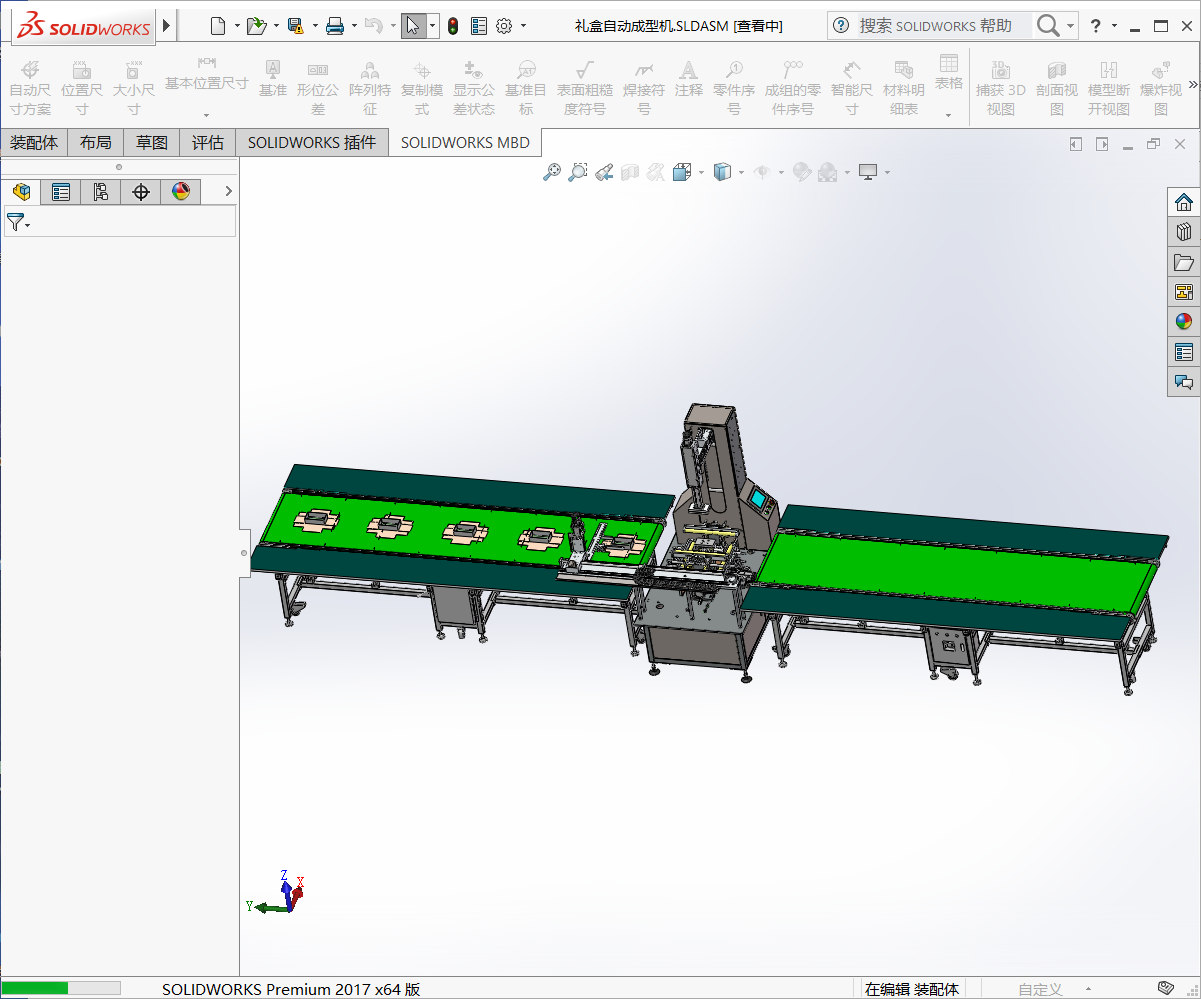Click the Display Style icon
This screenshot has width=1201, height=999.
722,173
